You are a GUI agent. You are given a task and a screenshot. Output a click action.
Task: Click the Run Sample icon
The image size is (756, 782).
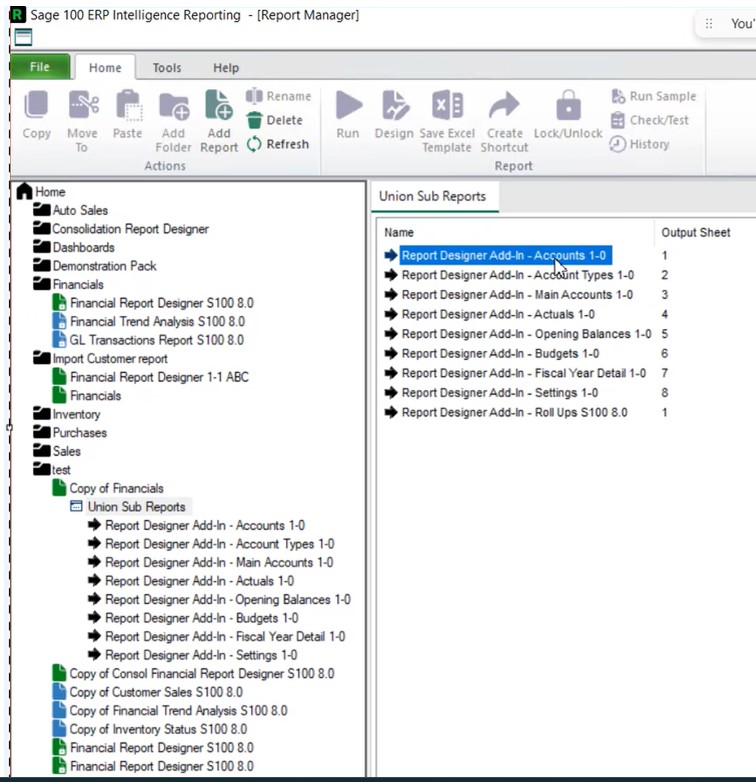click(618, 96)
